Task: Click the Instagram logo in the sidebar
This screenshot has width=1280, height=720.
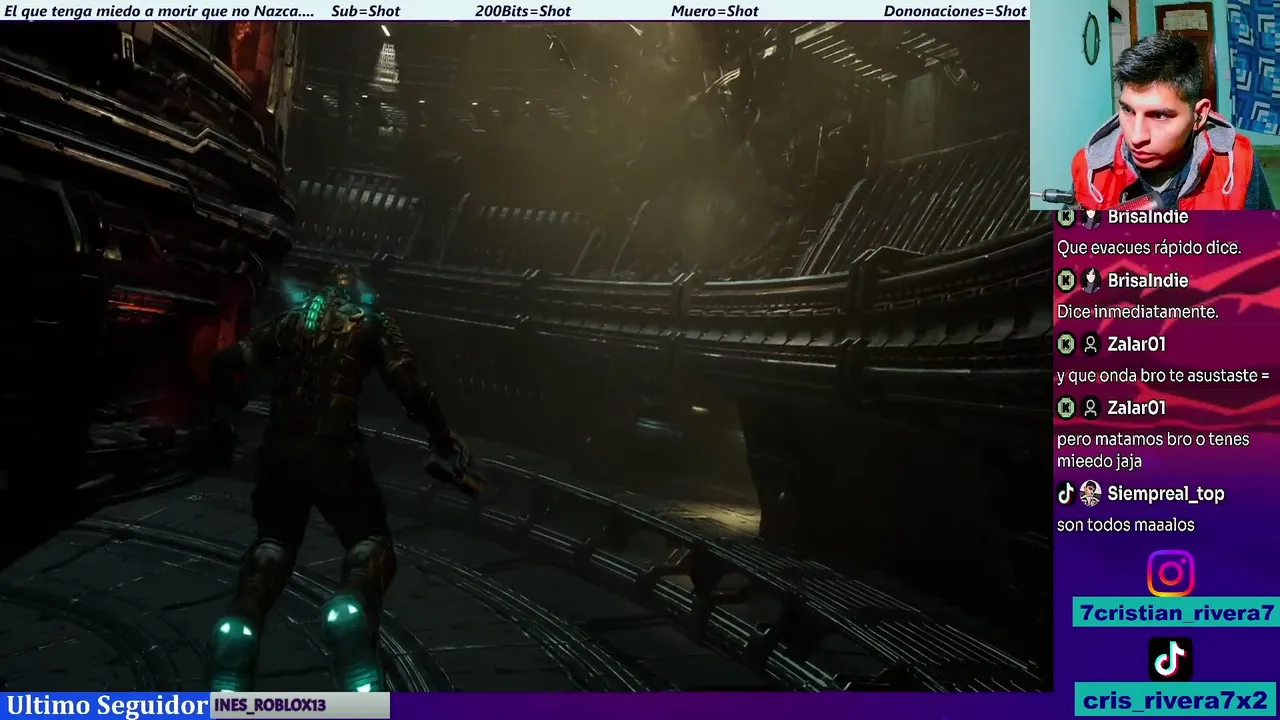Action: (1171, 574)
